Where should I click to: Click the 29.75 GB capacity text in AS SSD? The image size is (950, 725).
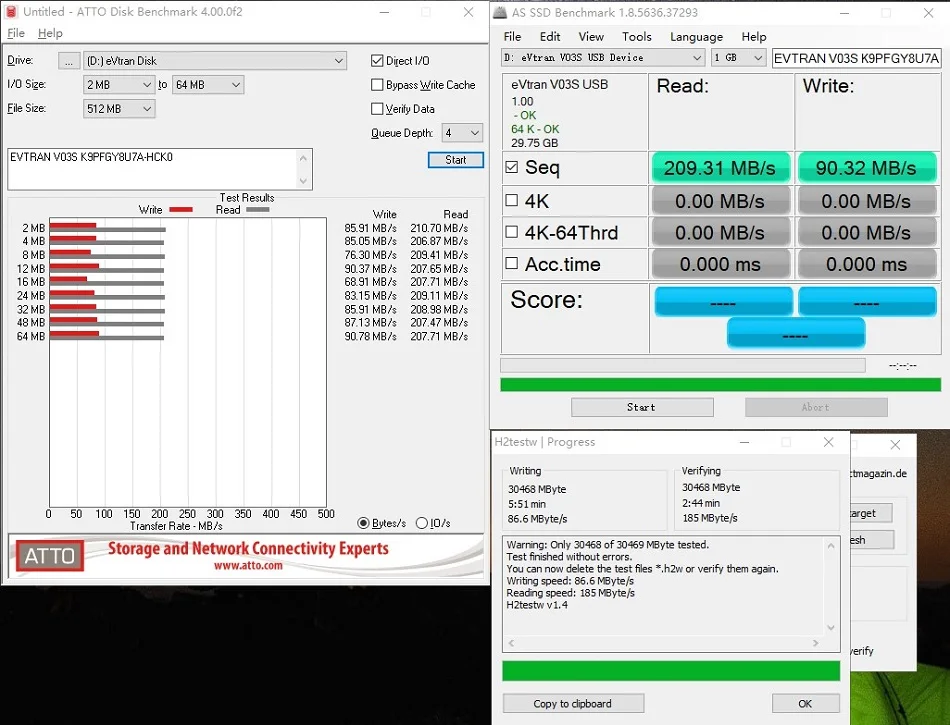[x=534, y=143]
